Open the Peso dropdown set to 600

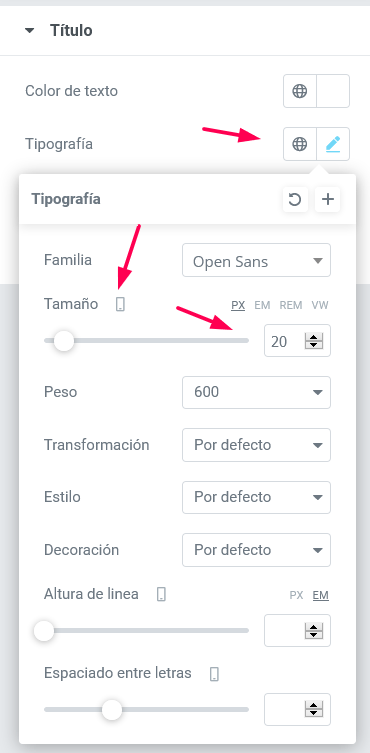click(x=257, y=392)
